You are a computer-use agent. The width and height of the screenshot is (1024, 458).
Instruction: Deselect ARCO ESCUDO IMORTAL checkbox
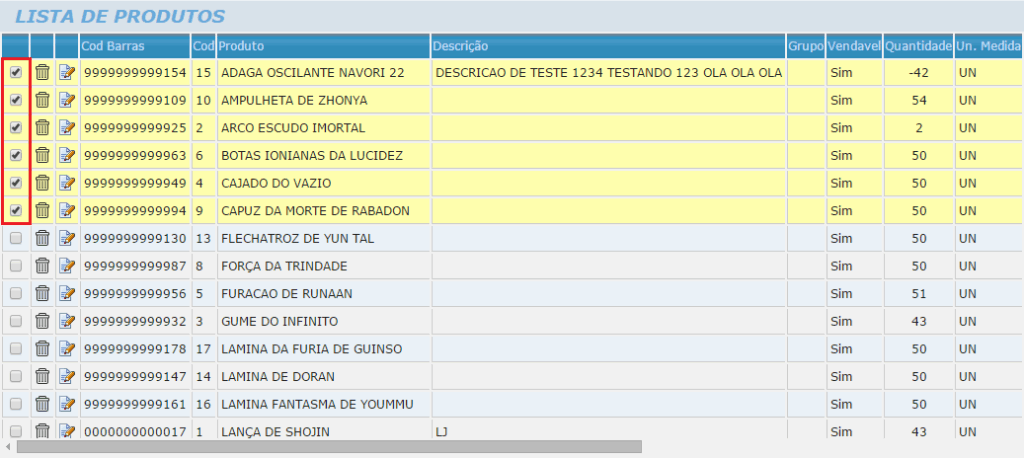[16, 127]
